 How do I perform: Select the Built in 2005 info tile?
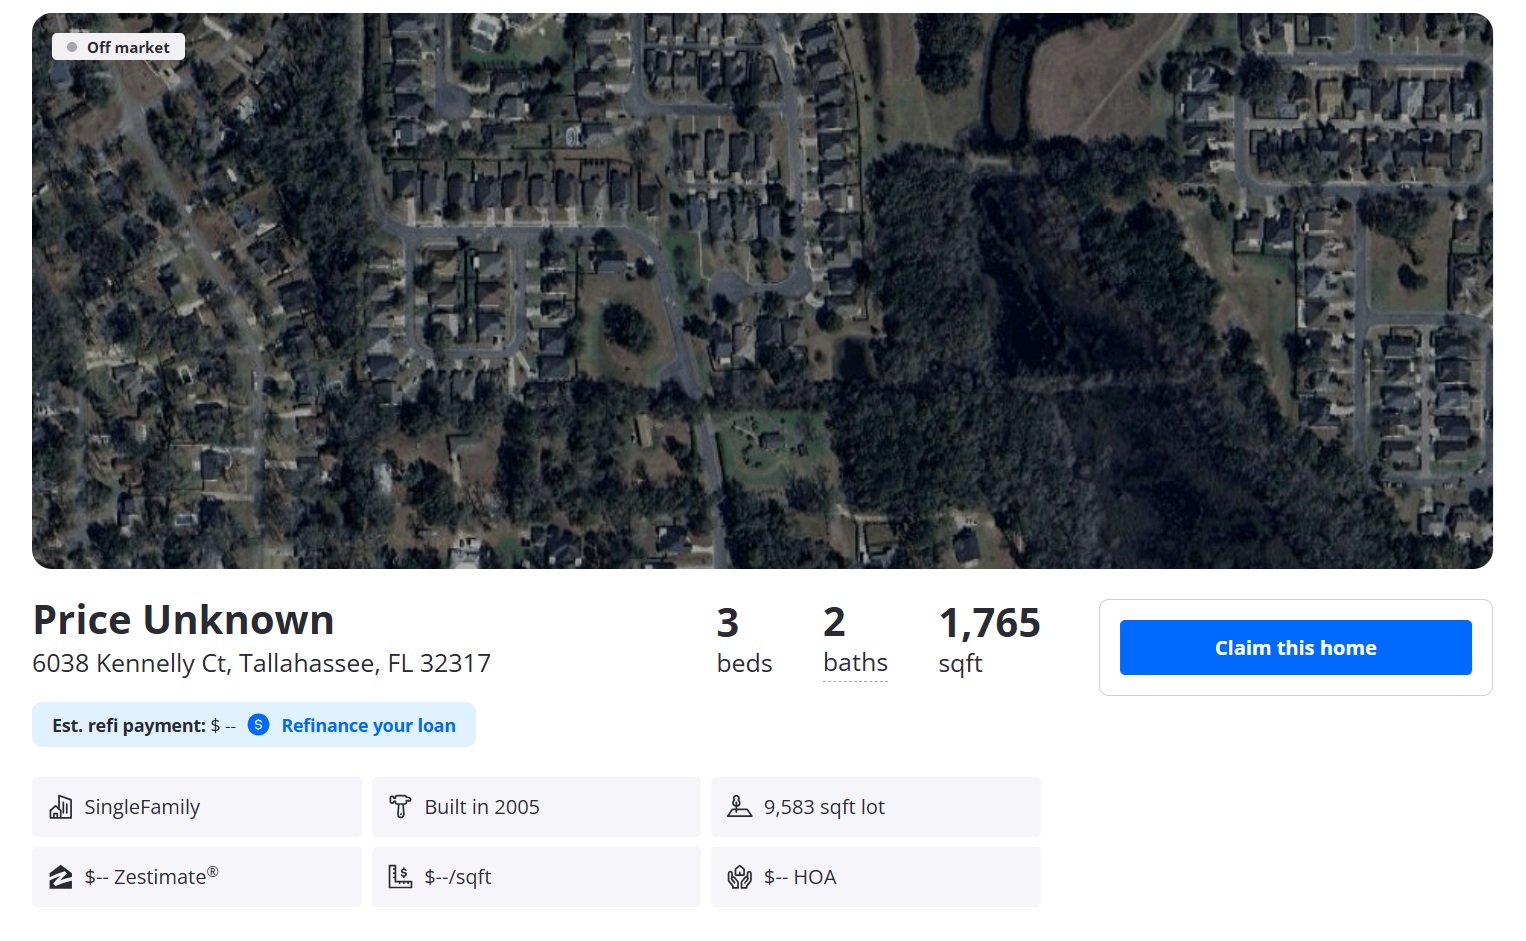point(536,806)
